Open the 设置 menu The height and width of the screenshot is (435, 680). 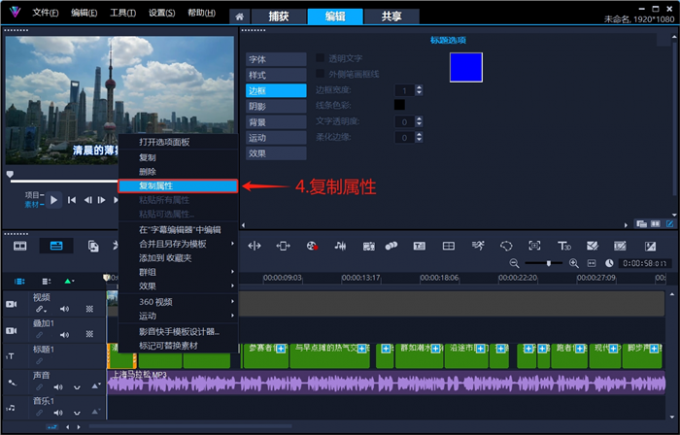point(162,13)
